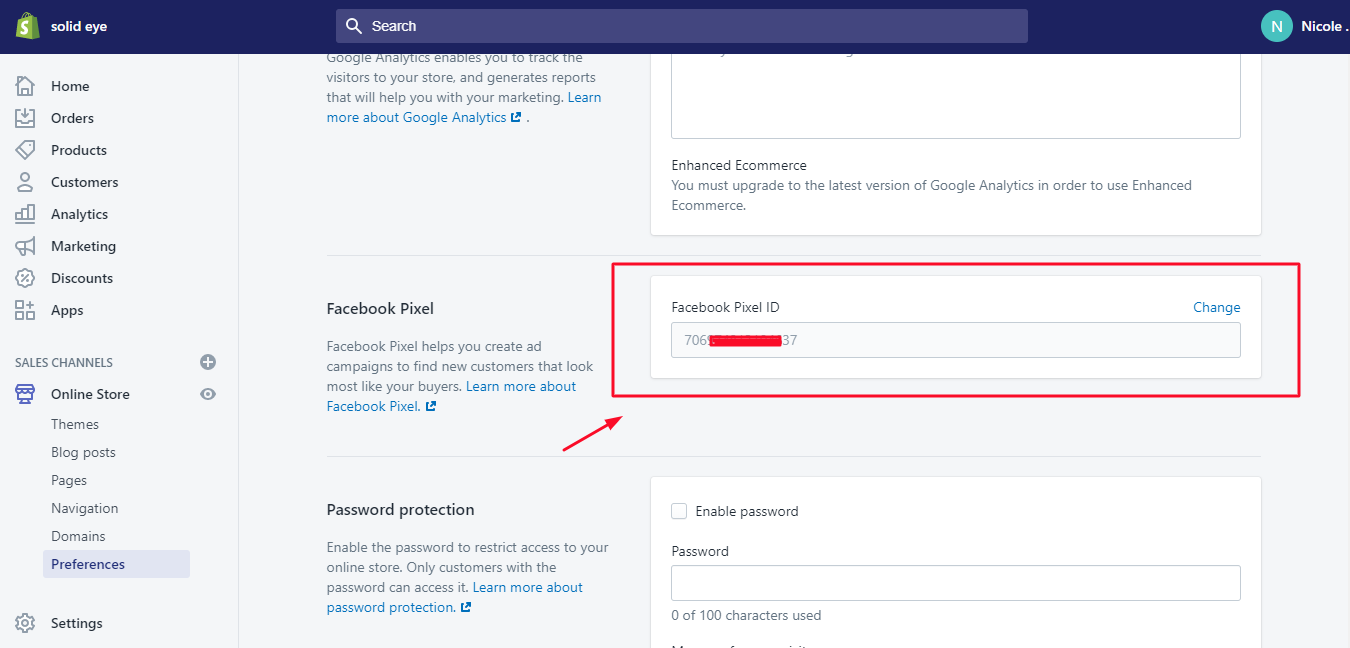The image size is (1350, 648).
Task: Open Customers in sidebar
Action: (x=85, y=182)
